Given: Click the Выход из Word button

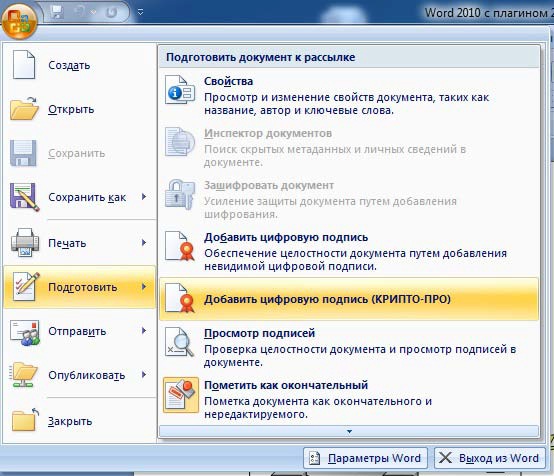Looking at the screenshot, I should click(489, 458).
